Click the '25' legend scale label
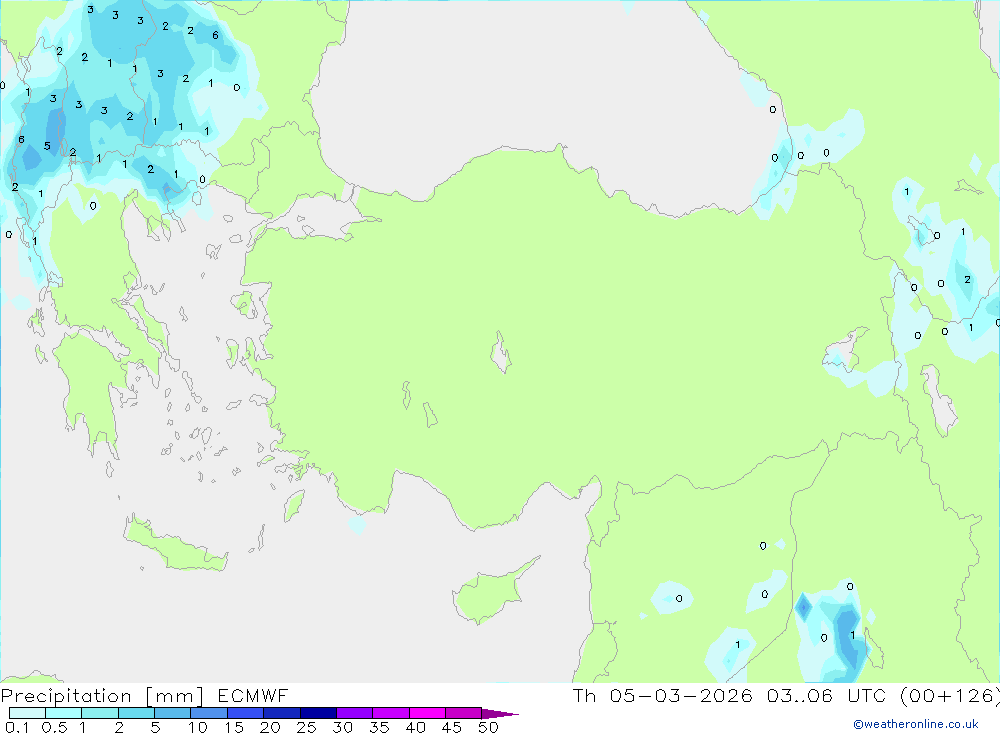This screenshot has width=1000, height=733. click(307, 727)
